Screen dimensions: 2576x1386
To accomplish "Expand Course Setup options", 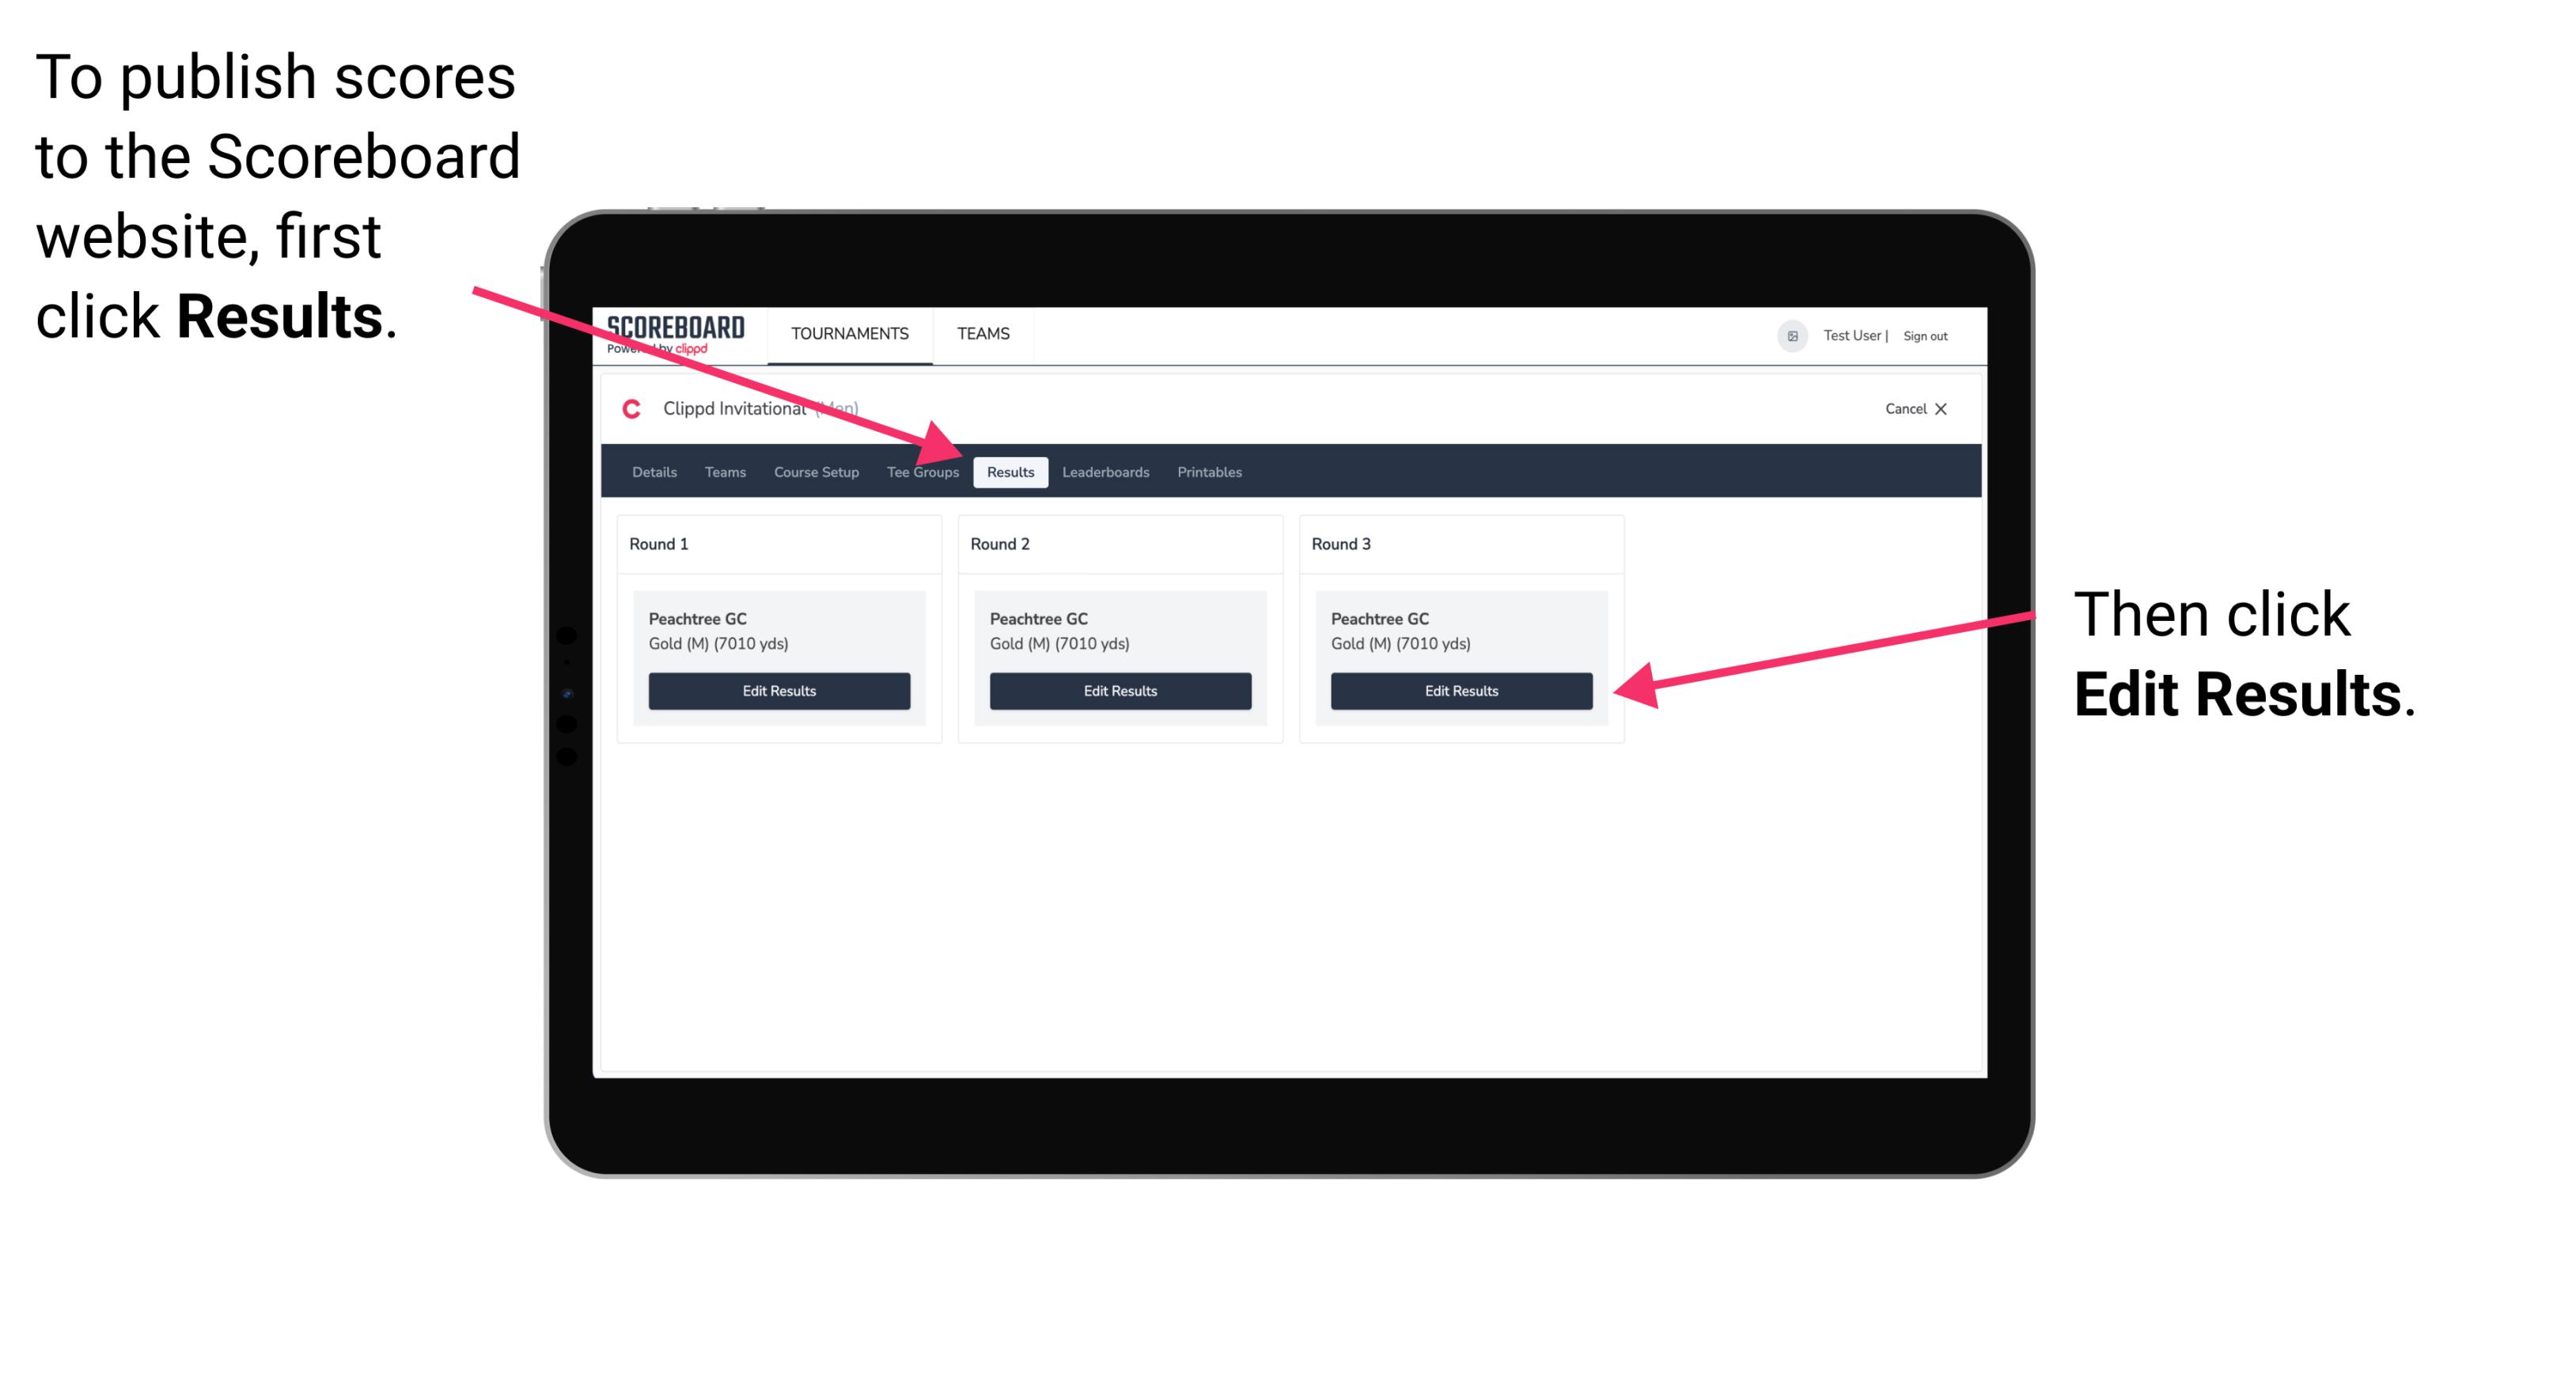I will point(816,473).
